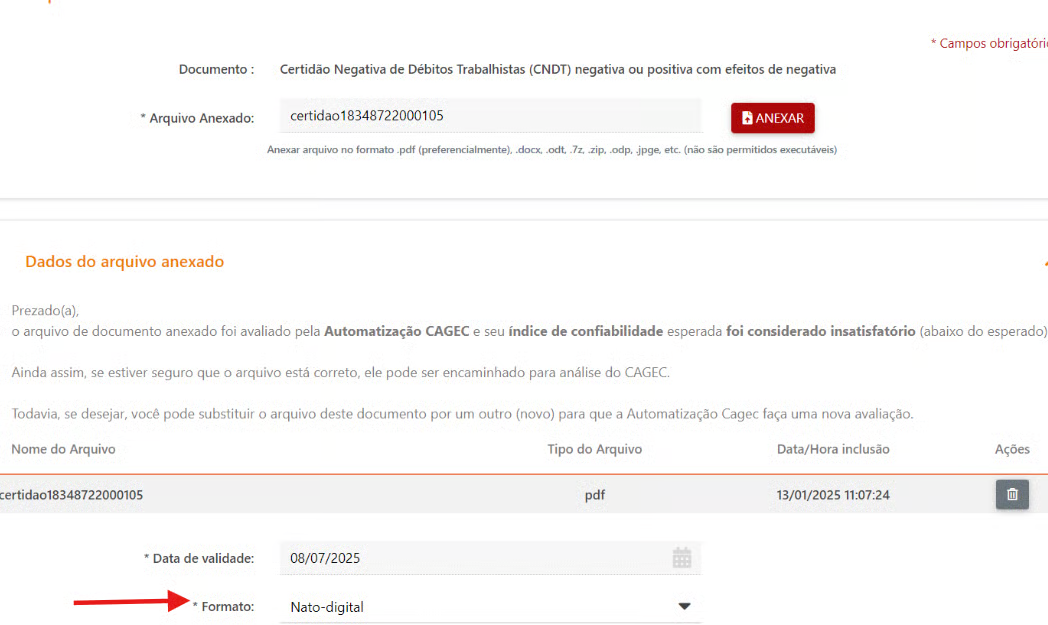This screenshot has width=1048, height=625.
Task: Click the Arquivo Anexado filename field
Action: [x=489, y=116]
